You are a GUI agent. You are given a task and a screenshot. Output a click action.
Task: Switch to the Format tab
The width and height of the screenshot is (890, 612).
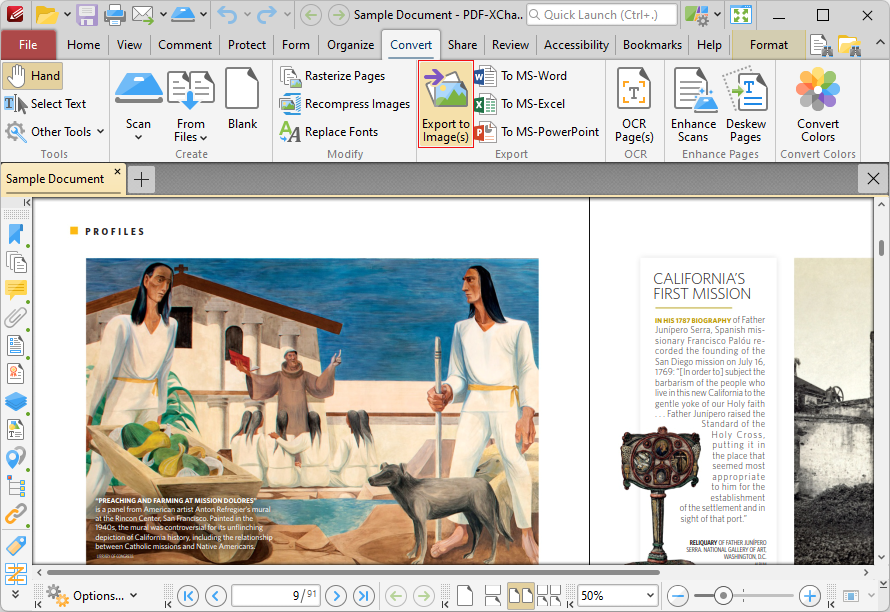click(x=769, y=45)
